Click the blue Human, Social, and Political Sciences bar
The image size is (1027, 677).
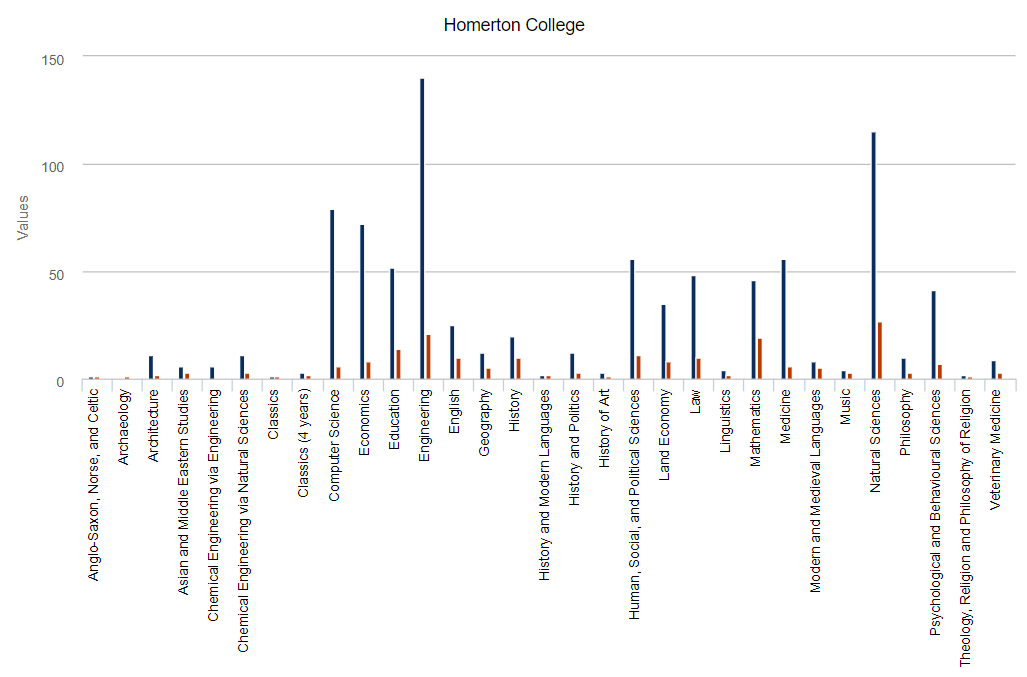tap(633, 320)
